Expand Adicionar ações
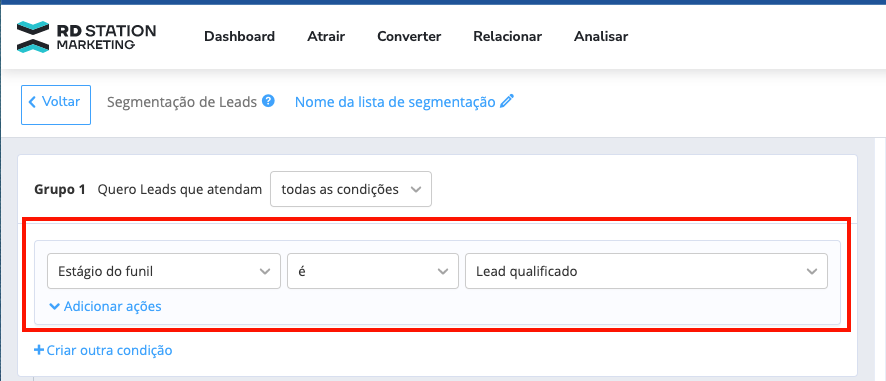The height and width of the screenshot is (381, 886). pyautogui.click(x=106, y=306)
